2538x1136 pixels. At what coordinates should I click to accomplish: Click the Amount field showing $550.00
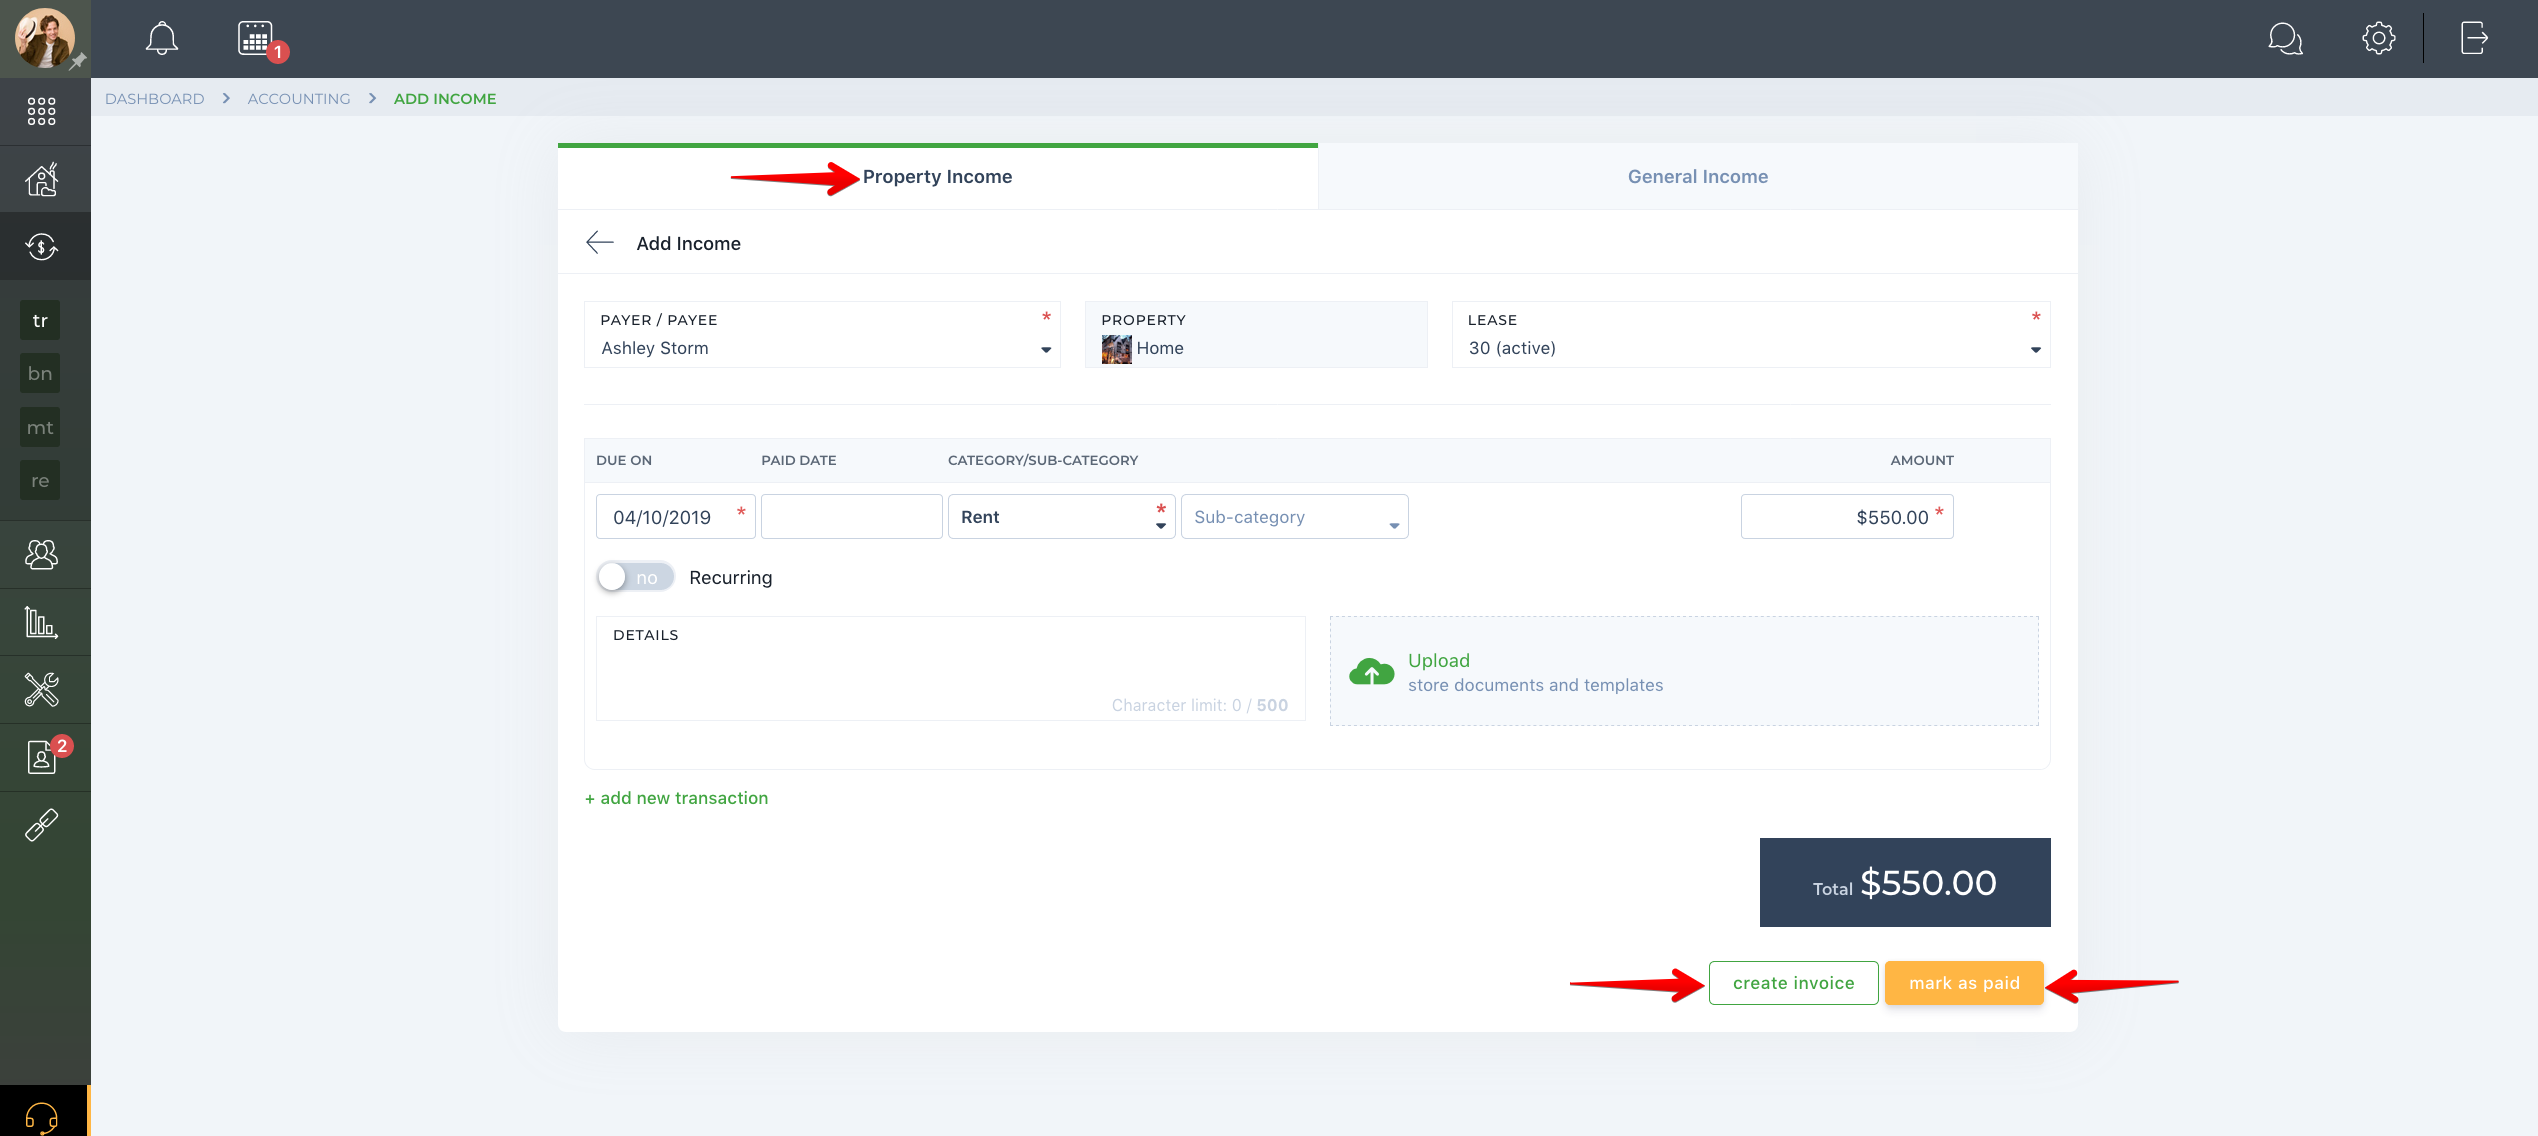click(x=1847, y=517)
